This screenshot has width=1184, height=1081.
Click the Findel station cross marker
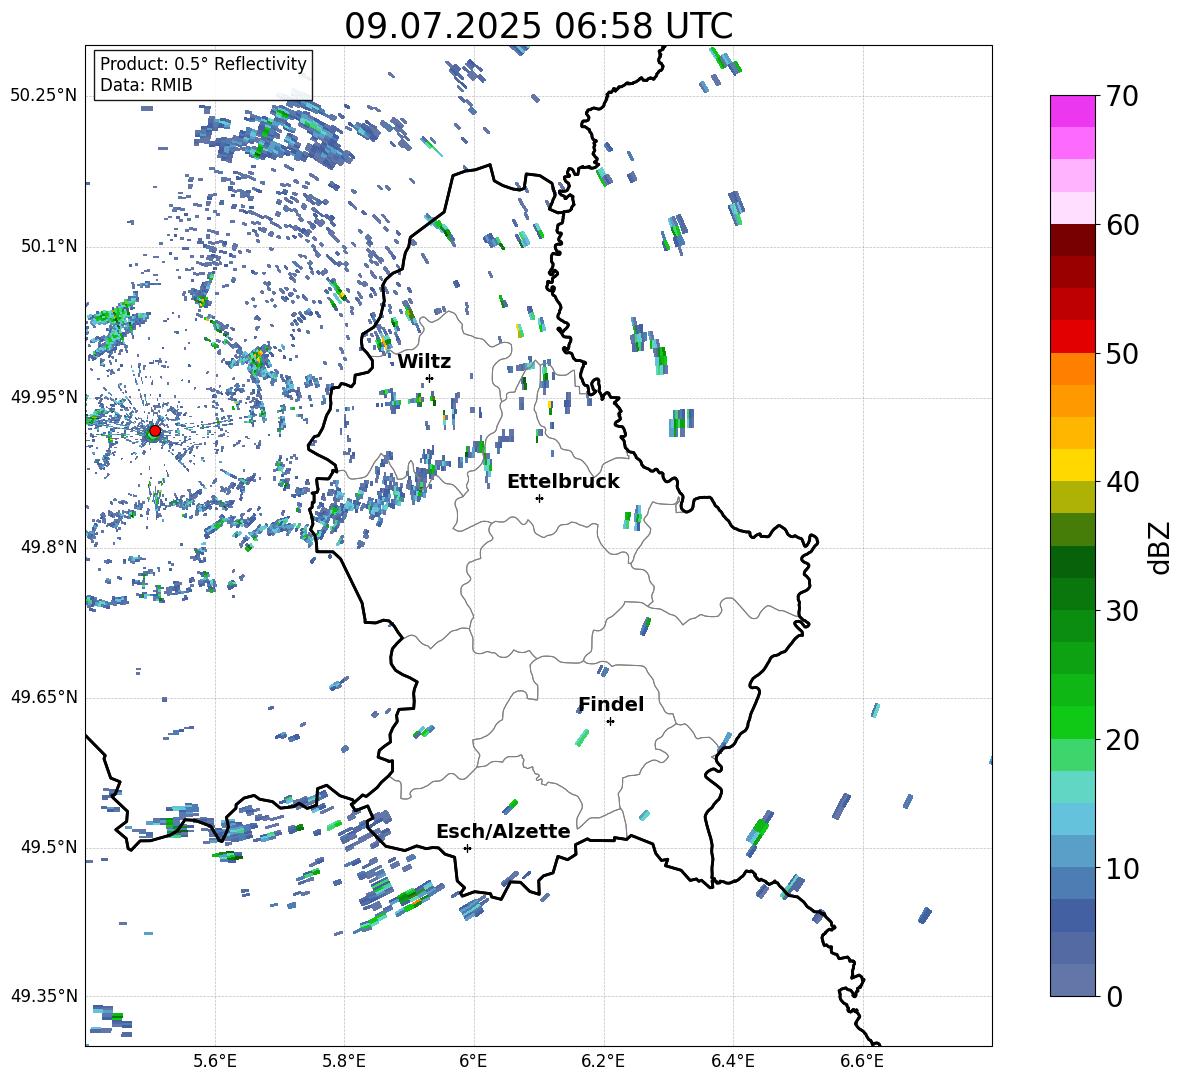tap(610, 722)
